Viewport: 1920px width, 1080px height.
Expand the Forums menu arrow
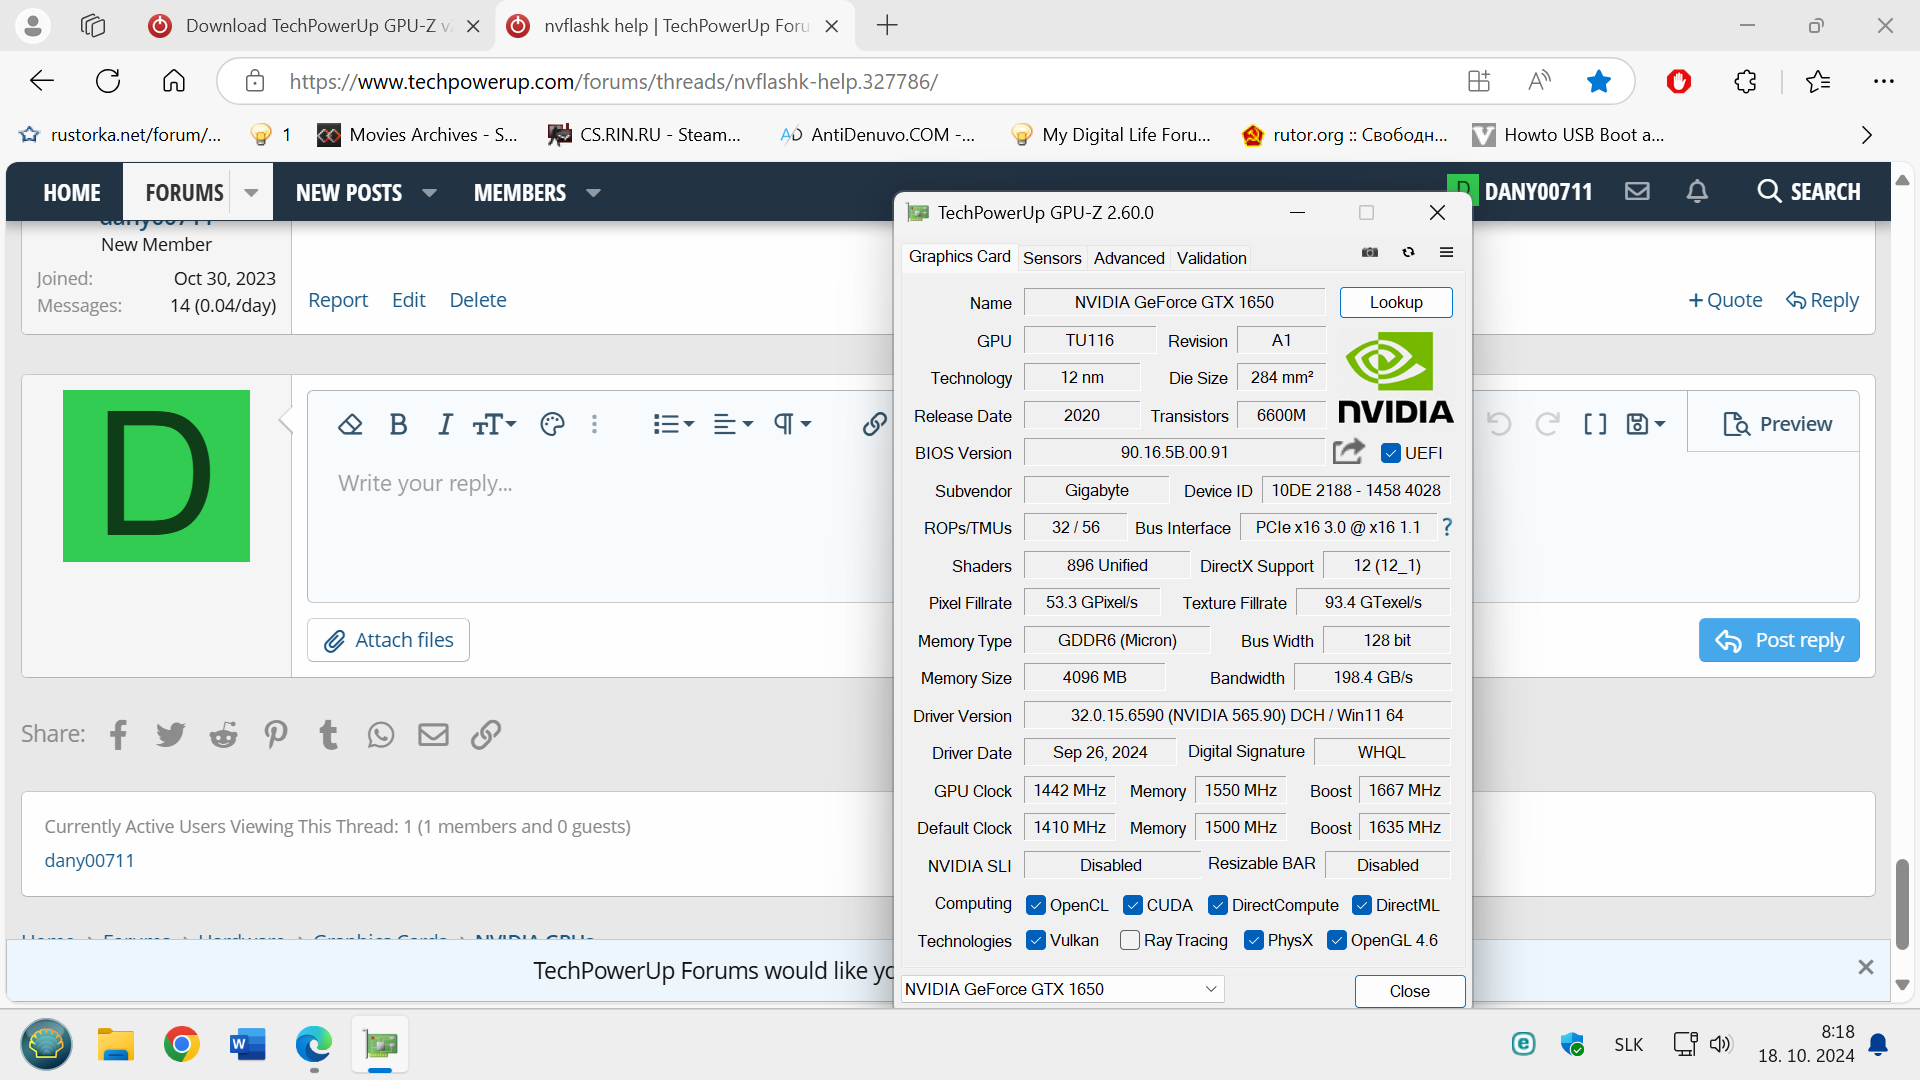[251, 192]
